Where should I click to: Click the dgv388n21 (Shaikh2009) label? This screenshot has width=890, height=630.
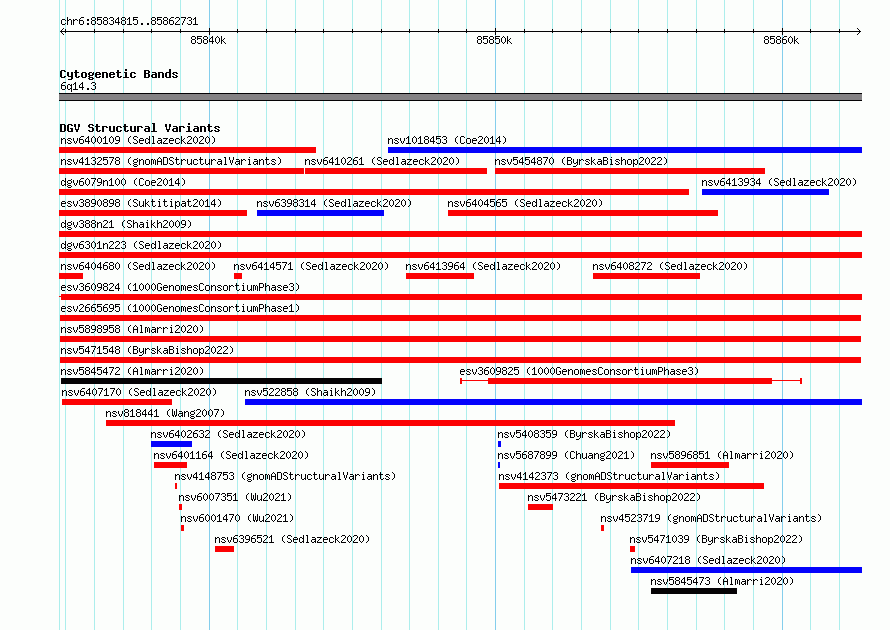click(126, 224)
